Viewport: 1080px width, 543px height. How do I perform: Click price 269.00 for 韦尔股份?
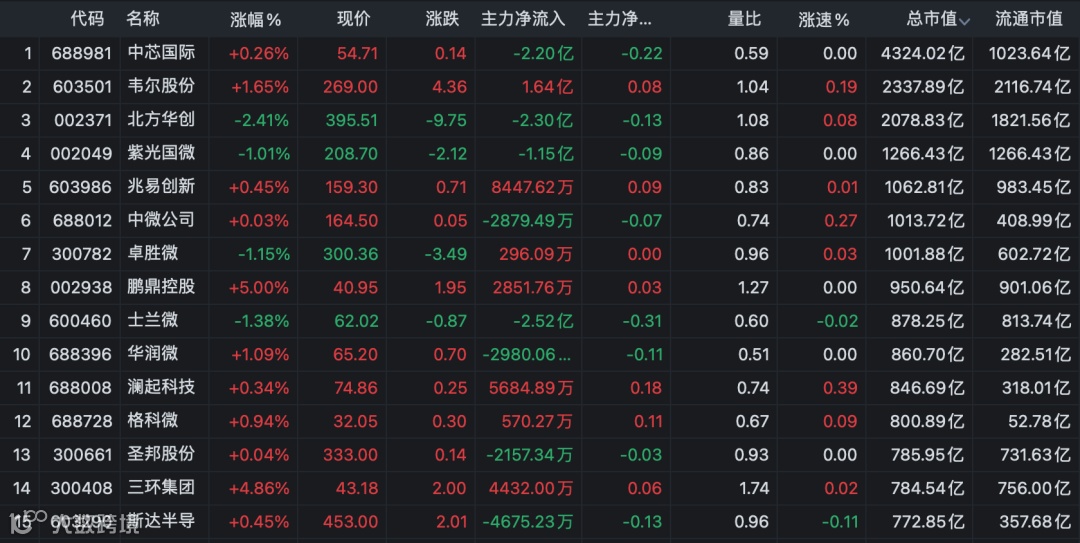pos(351,87)
